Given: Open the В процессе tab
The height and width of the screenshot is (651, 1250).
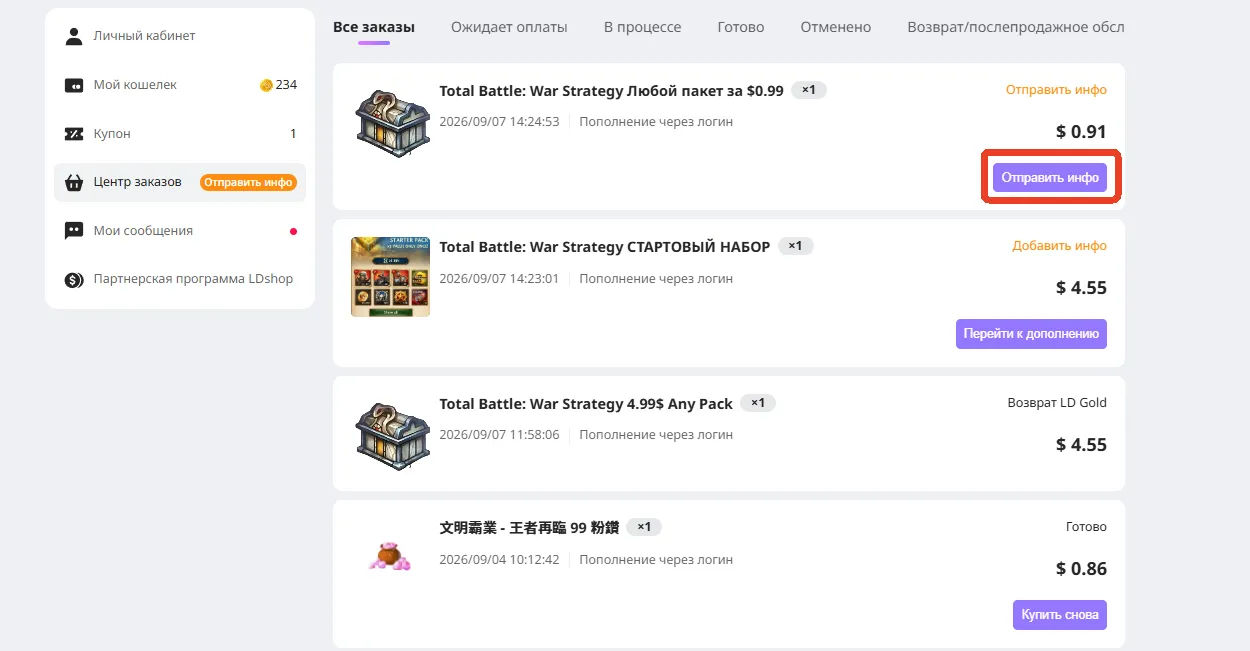Looking at the screenshot, I should tap(643, 27).
